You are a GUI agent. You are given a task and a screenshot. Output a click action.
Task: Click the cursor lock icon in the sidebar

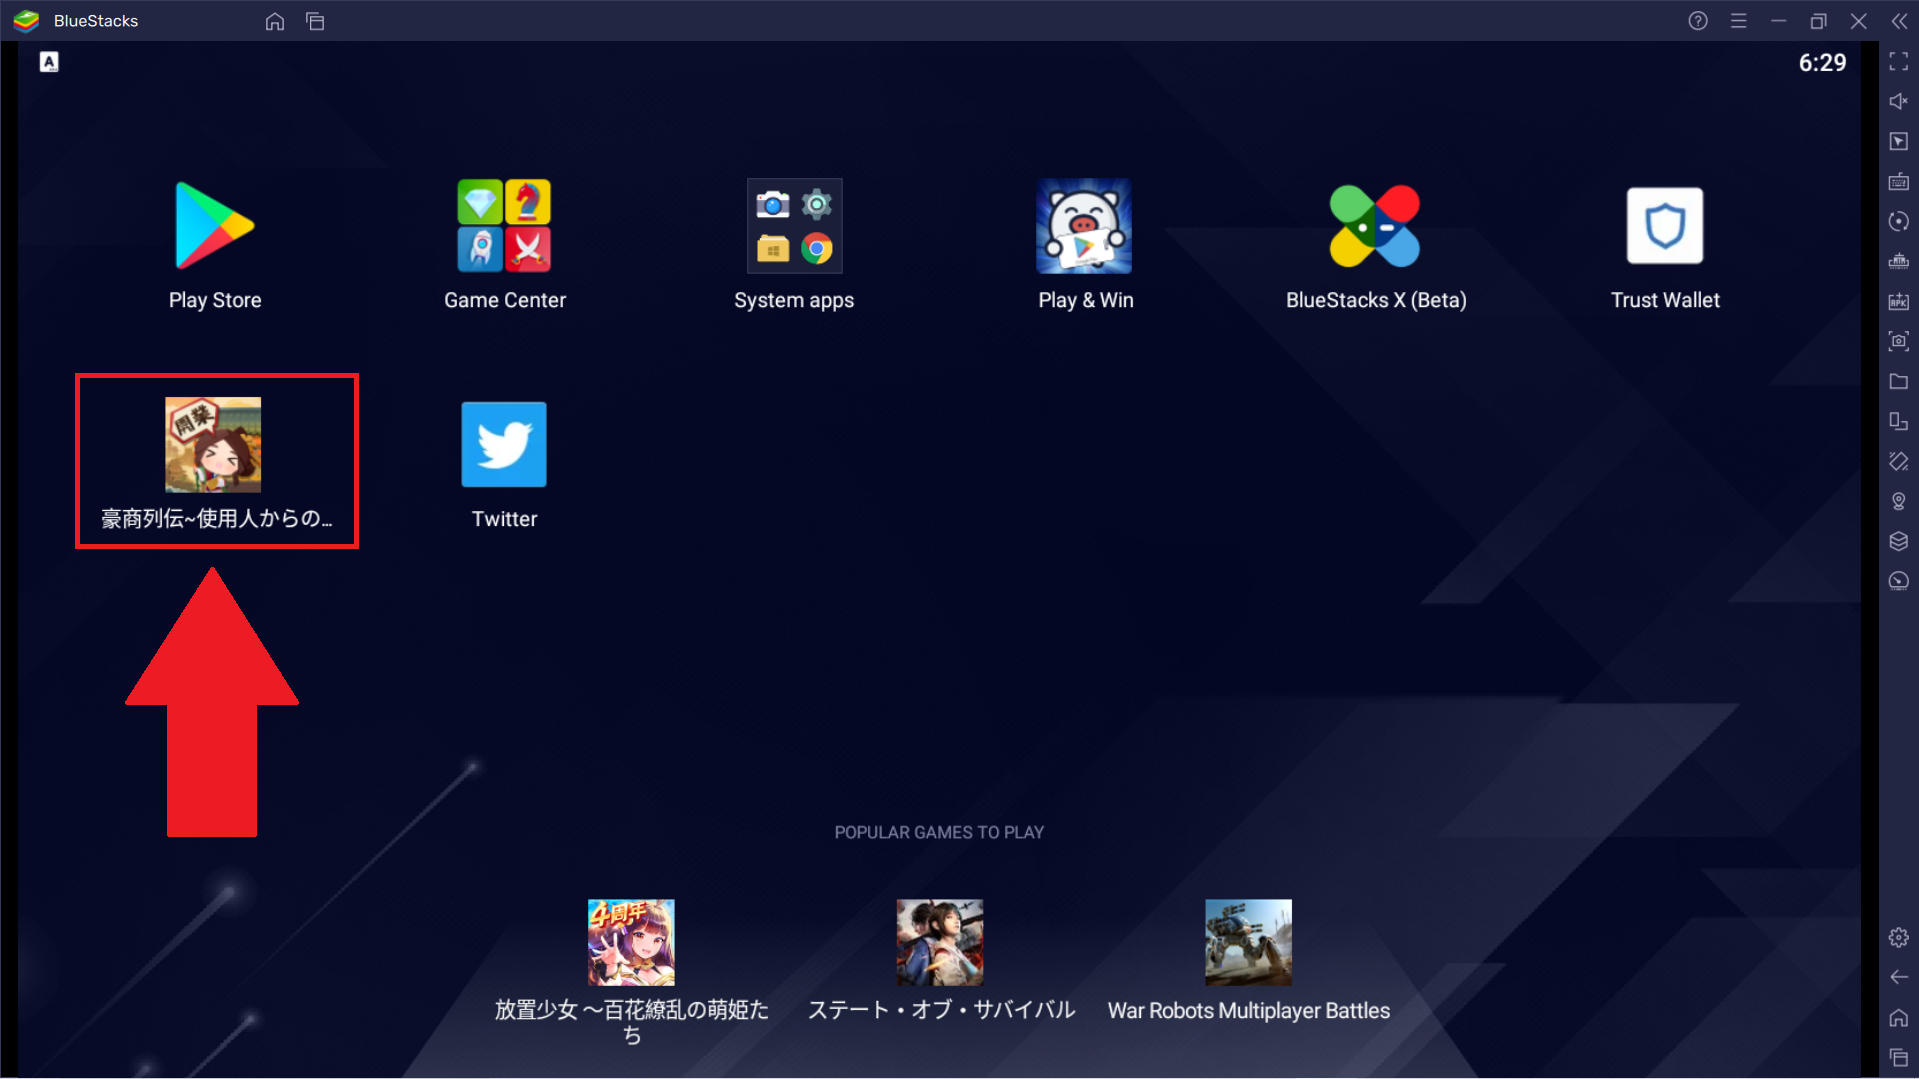tap(1899, 142)
